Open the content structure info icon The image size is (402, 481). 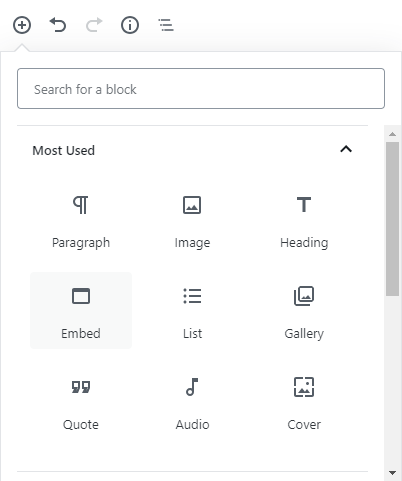(130, 25)
